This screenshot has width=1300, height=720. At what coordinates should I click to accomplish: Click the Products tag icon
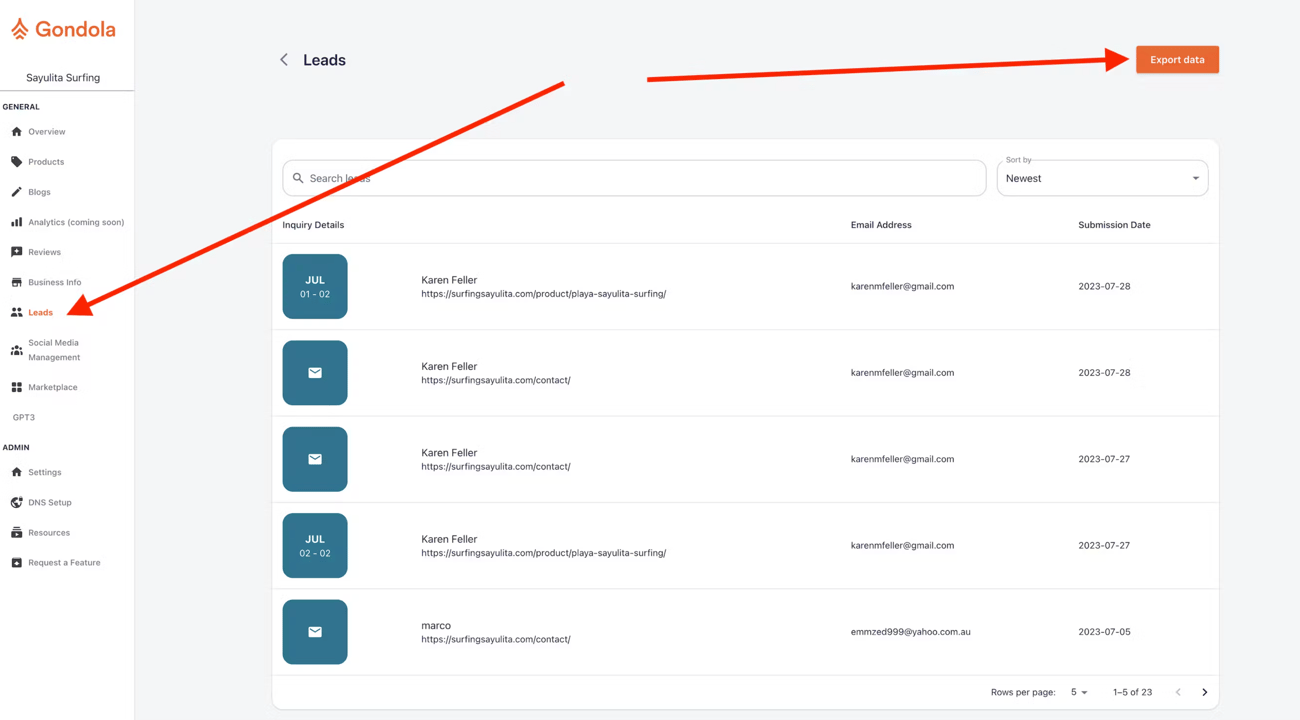[17, 161]
